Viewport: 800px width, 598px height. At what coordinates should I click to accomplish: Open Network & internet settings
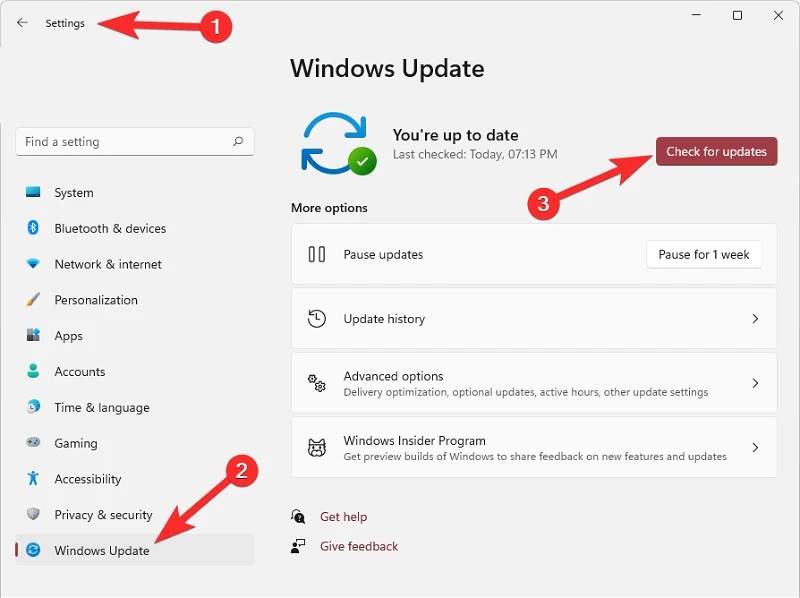(x=135, y=264)
